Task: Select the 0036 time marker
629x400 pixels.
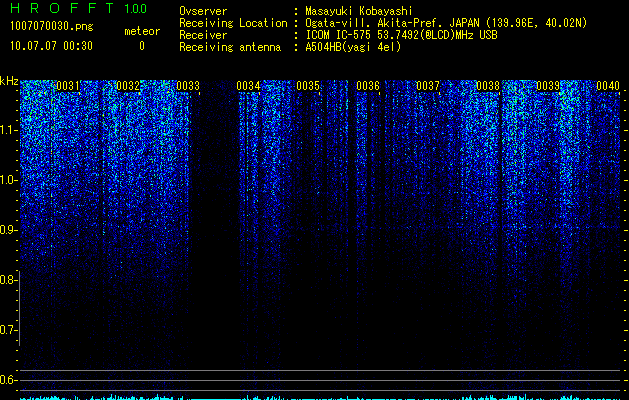Action: [x=368, y=86]
